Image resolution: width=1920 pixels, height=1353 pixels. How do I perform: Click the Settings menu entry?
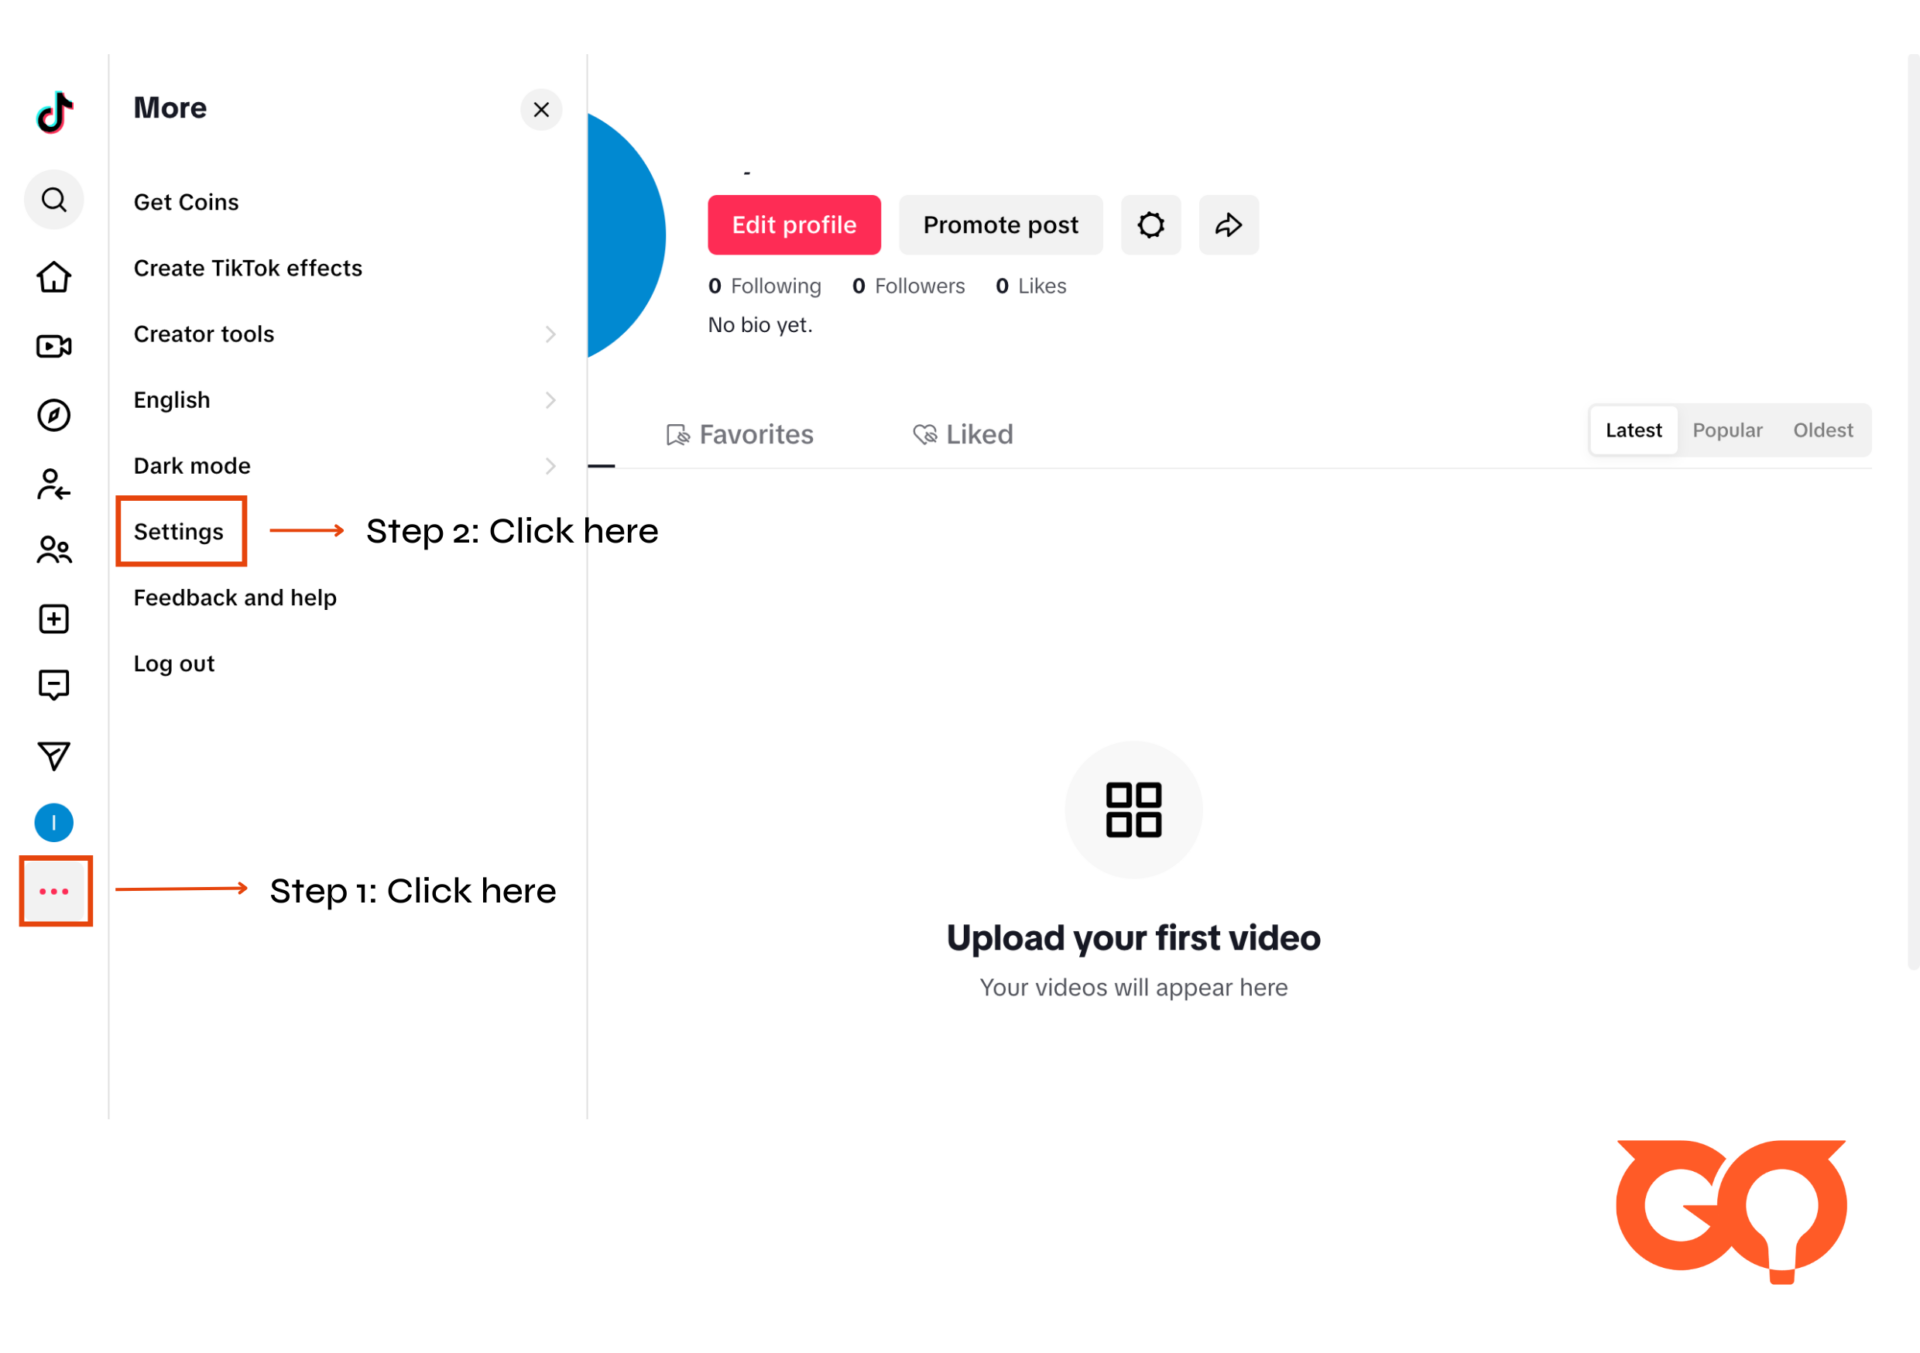coord(177,530)
